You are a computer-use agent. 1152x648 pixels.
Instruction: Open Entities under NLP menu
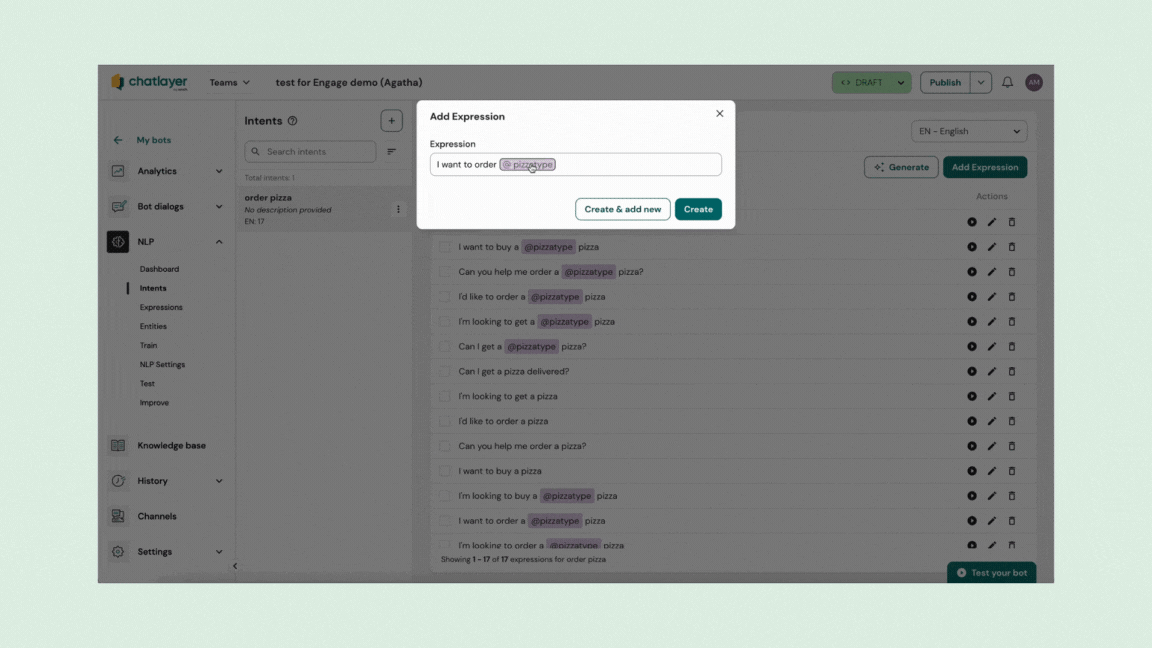[x=153, y=327]
